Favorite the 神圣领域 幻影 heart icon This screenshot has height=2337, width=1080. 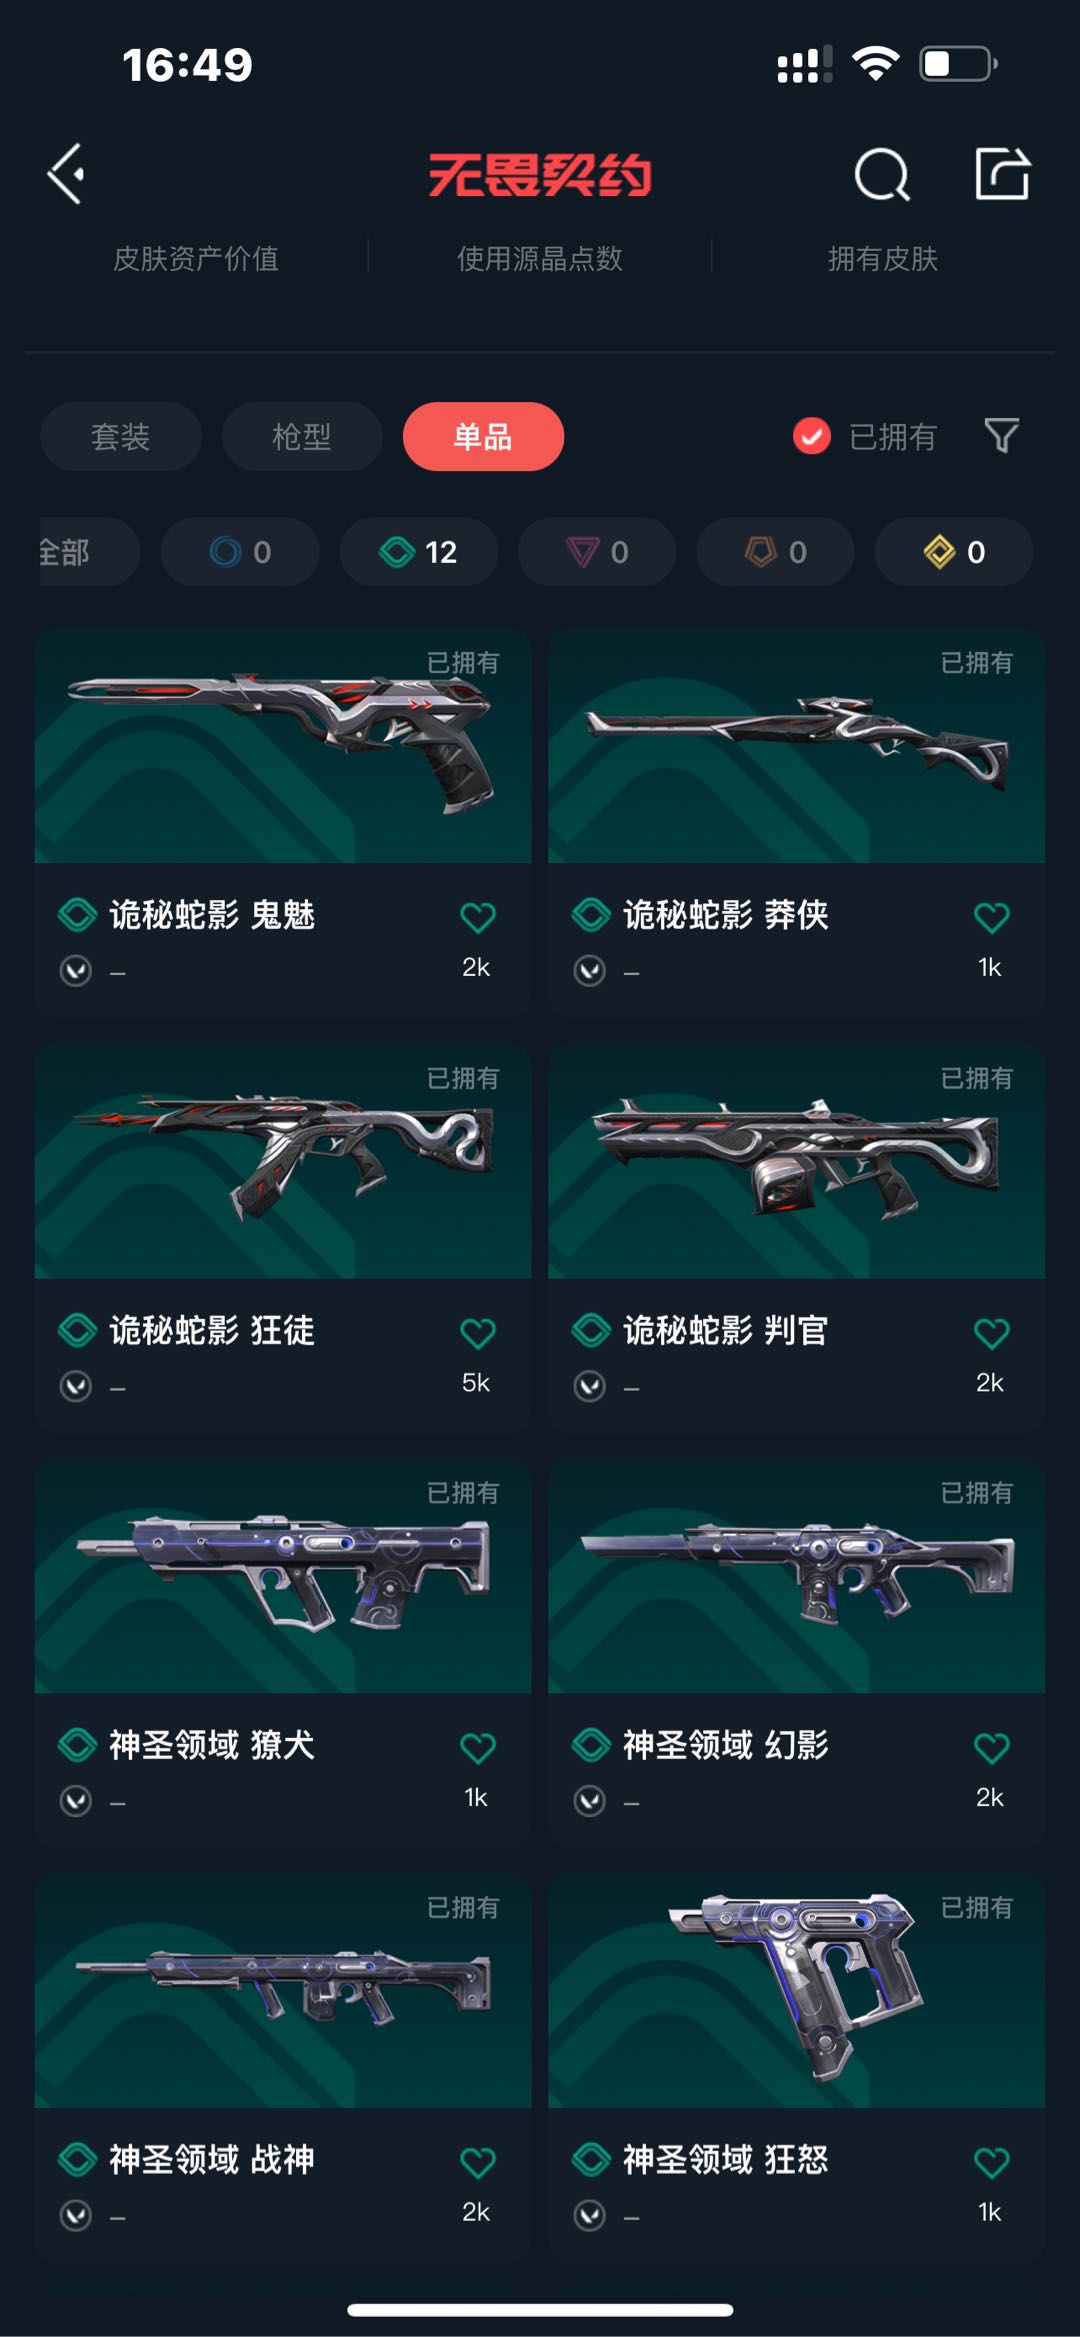pos(991,1747)
